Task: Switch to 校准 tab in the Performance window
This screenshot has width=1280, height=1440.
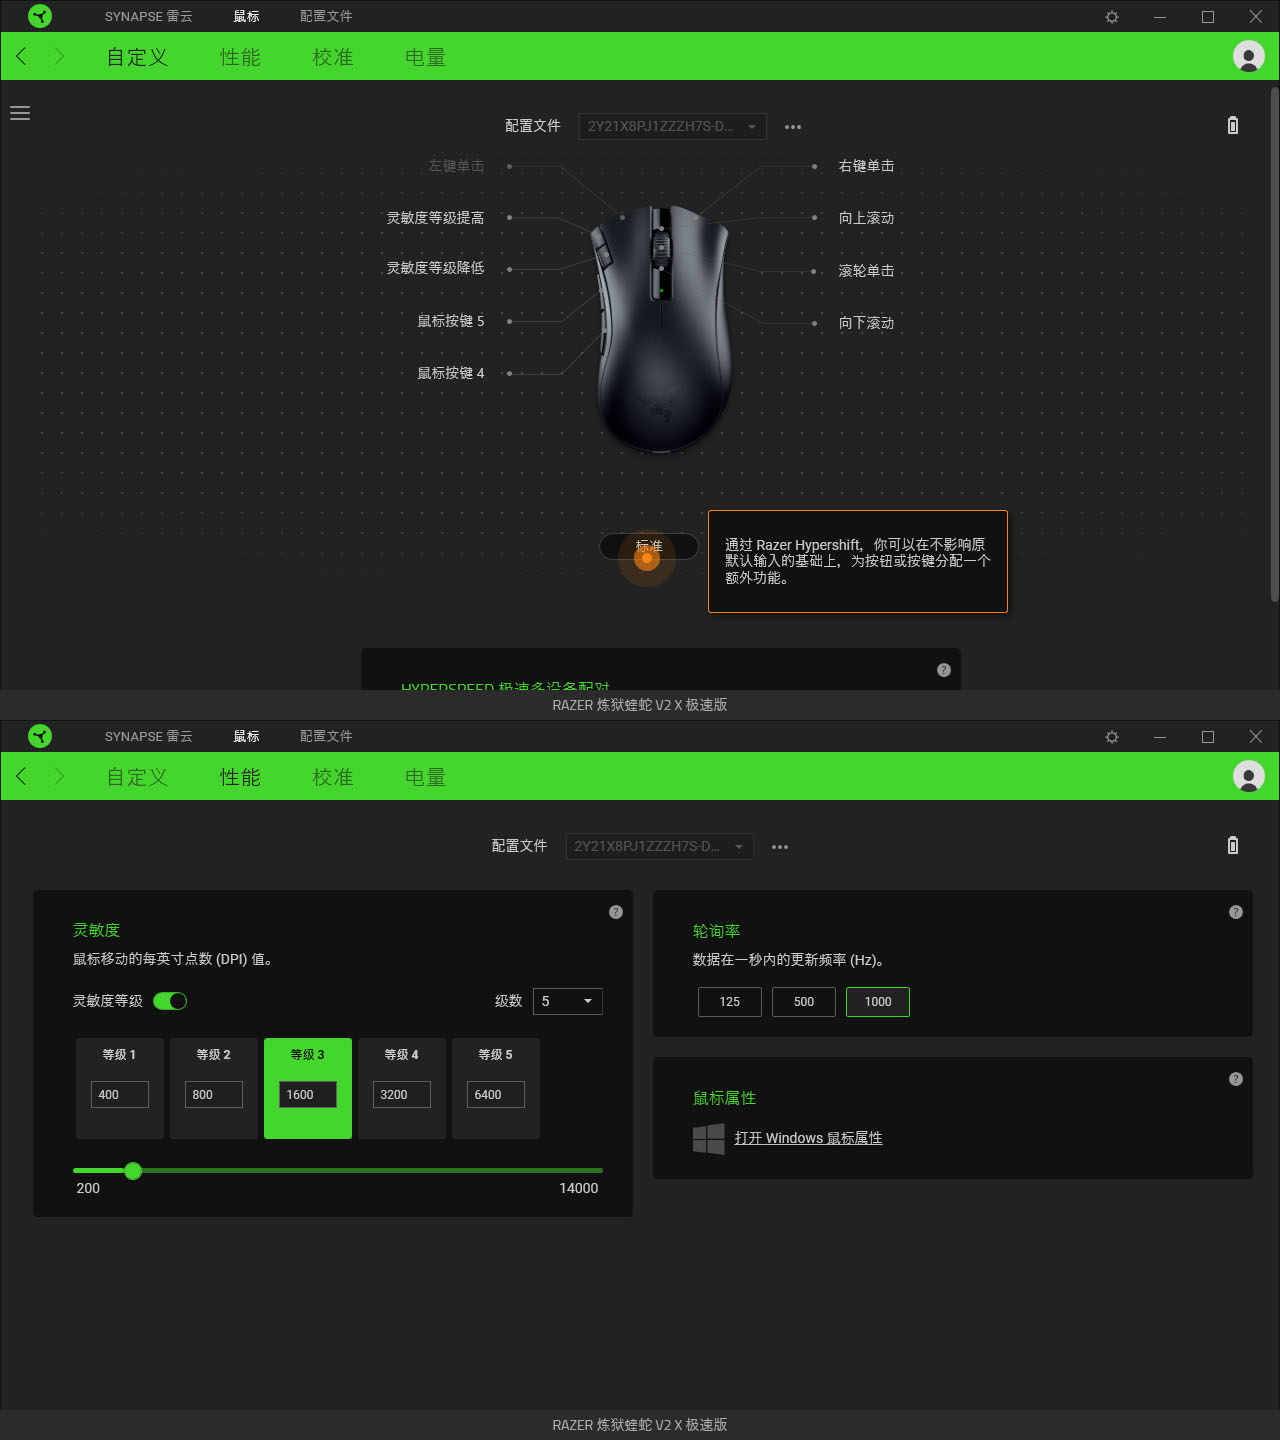Action: coord(333,777)
